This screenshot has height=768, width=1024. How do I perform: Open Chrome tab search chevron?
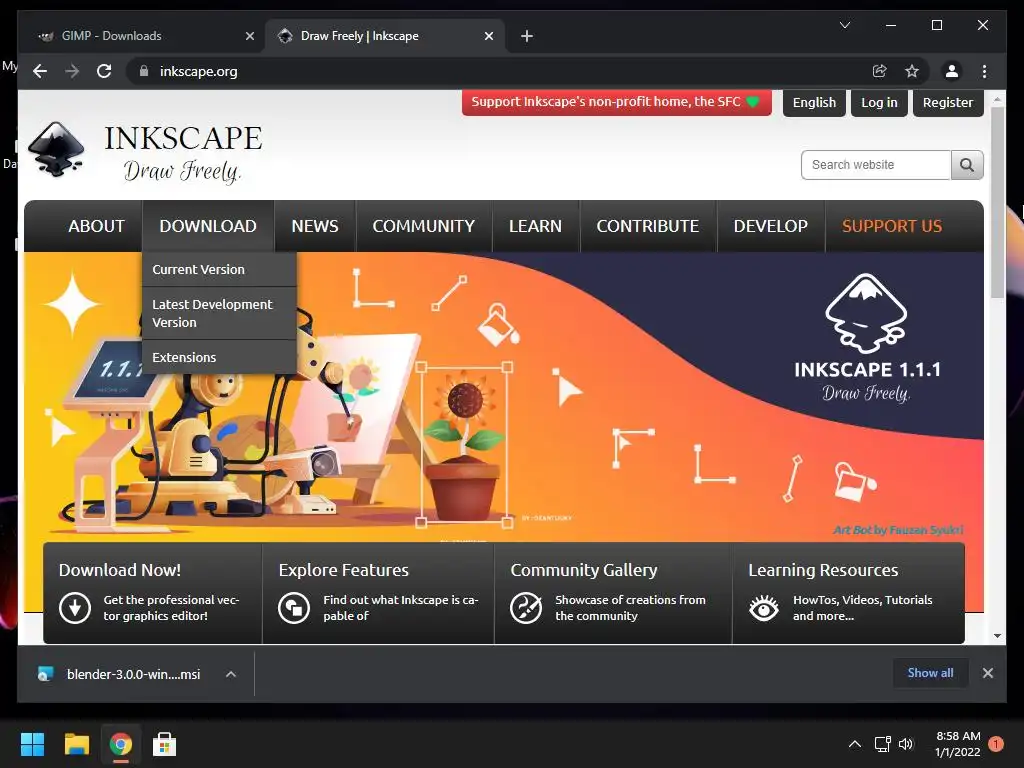point(844,25)
